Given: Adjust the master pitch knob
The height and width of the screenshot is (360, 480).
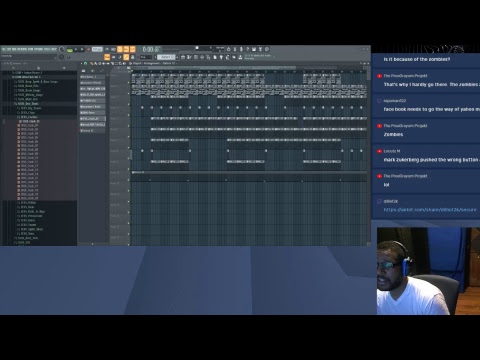Looking at the screenshot, I should tap(61, 57).
